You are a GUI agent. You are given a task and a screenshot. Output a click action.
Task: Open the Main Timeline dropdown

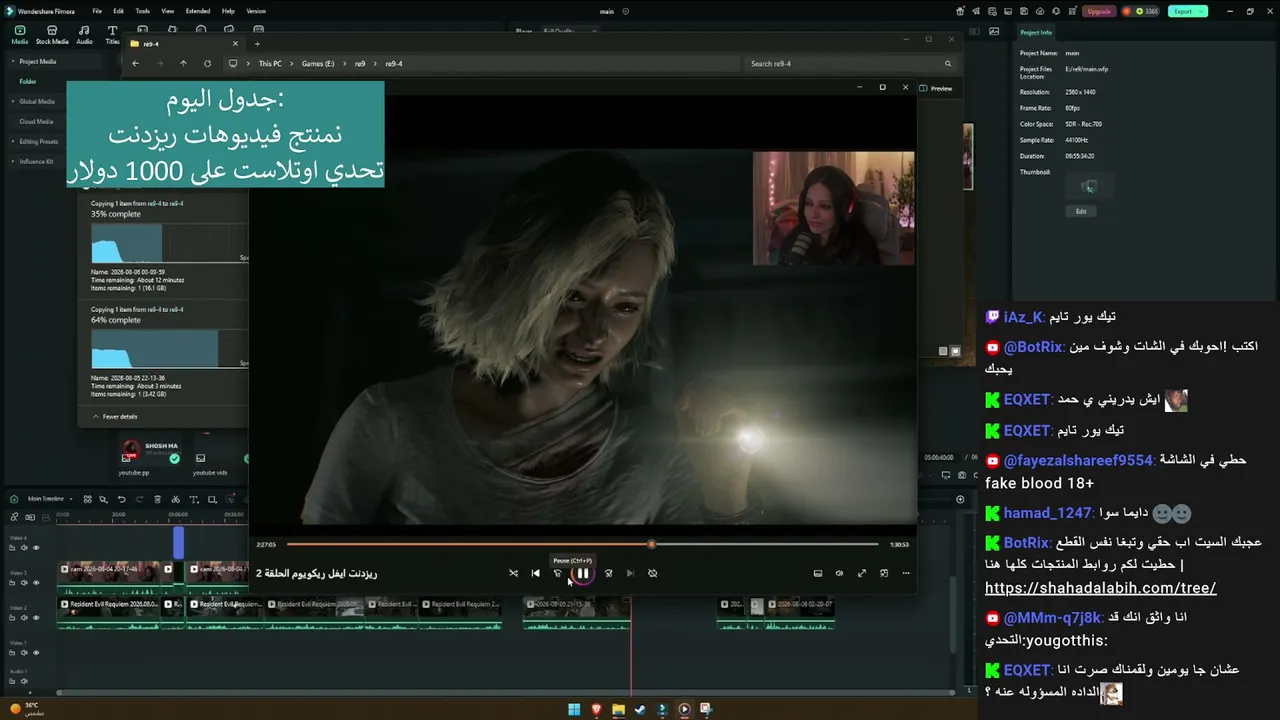49,499
